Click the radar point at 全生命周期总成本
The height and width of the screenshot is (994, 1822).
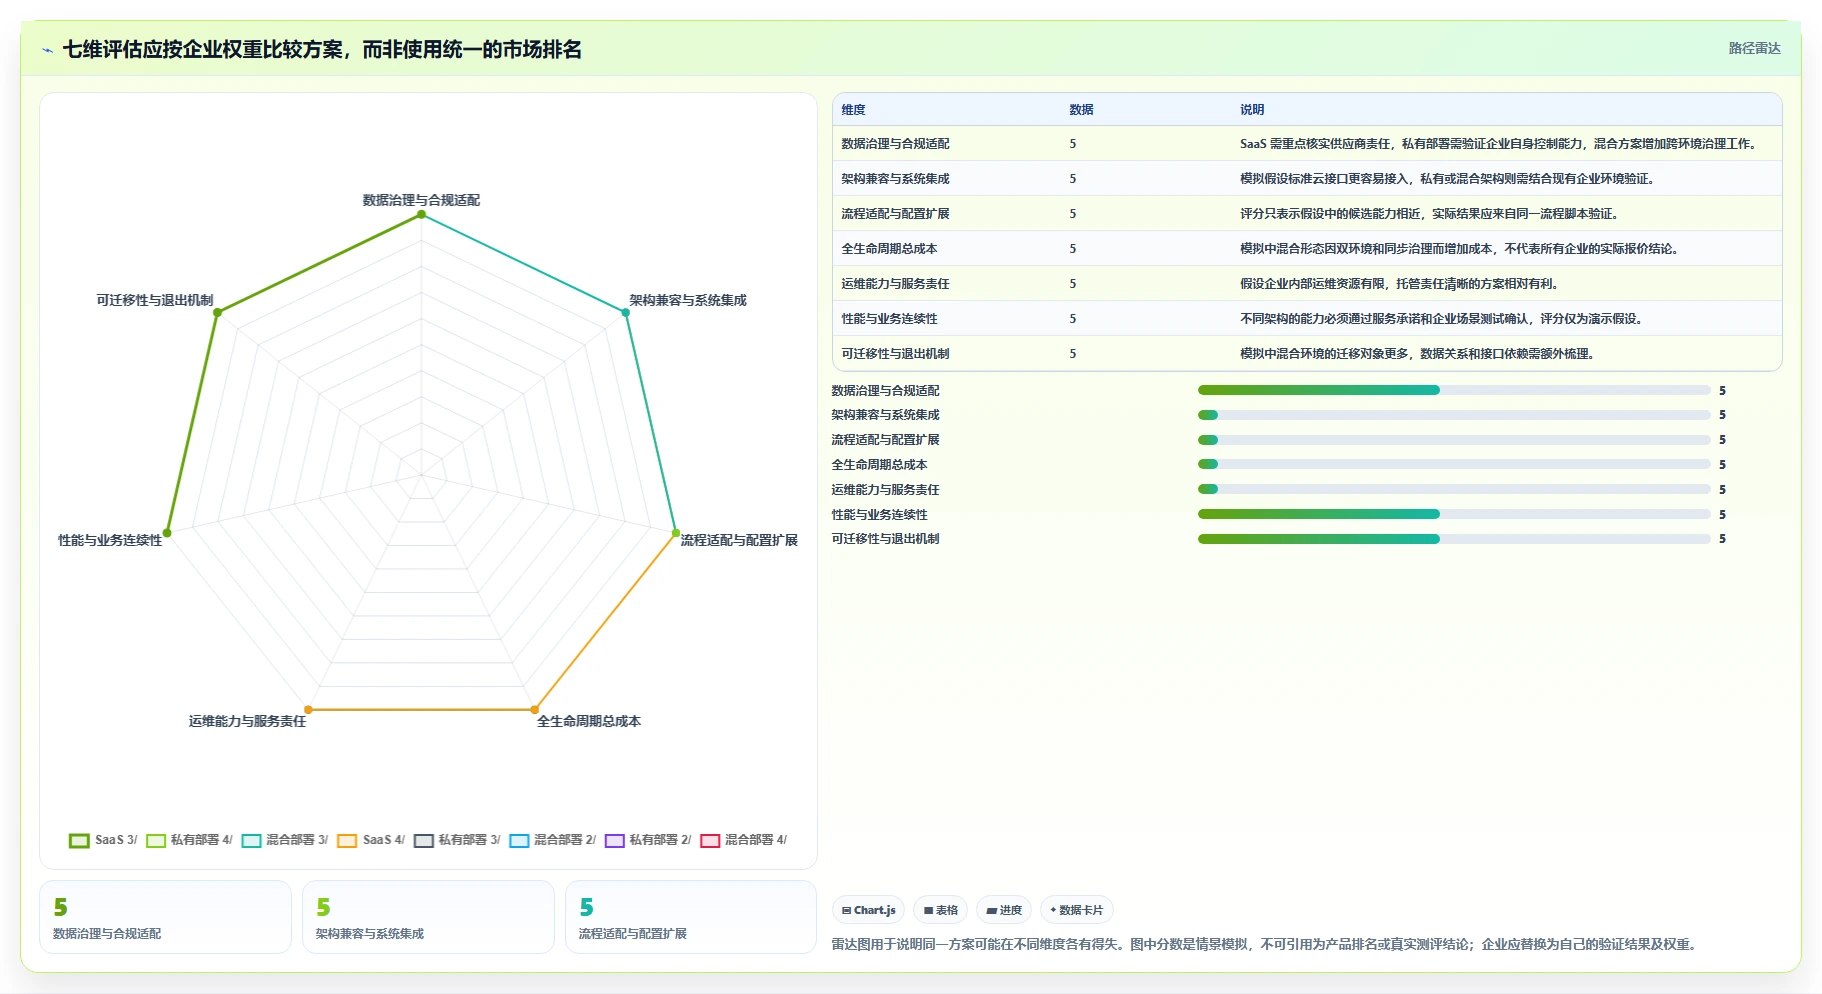[x=535, y=710]
